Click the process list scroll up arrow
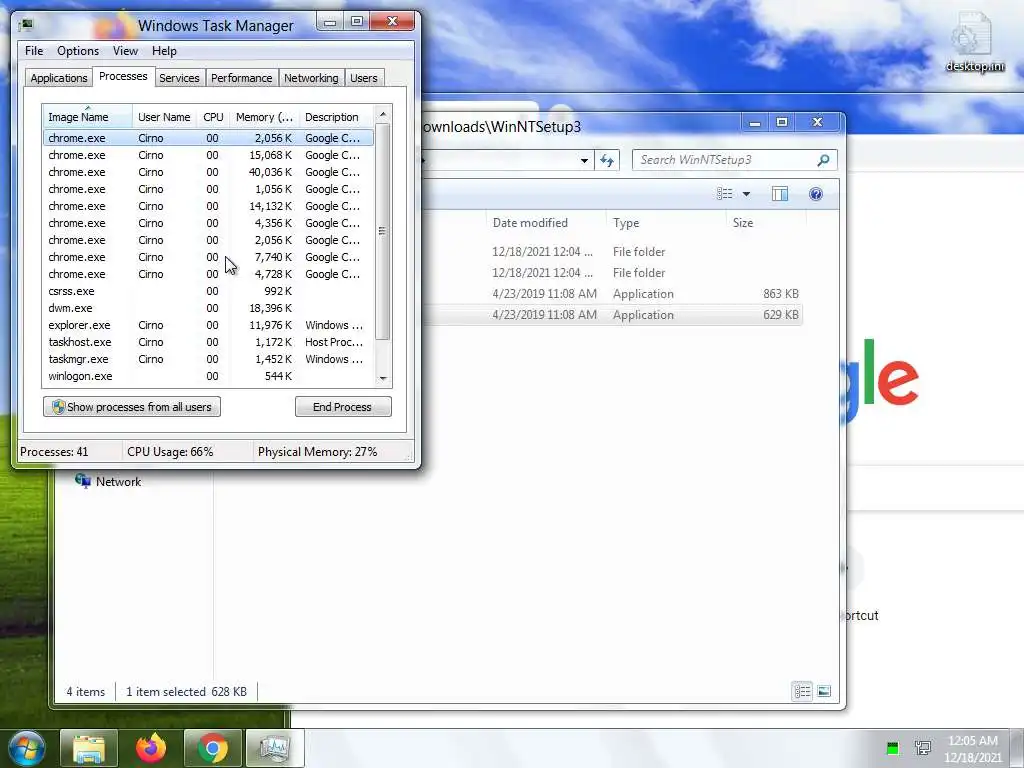Screen dimensions: 1024x768 (383, 114)
